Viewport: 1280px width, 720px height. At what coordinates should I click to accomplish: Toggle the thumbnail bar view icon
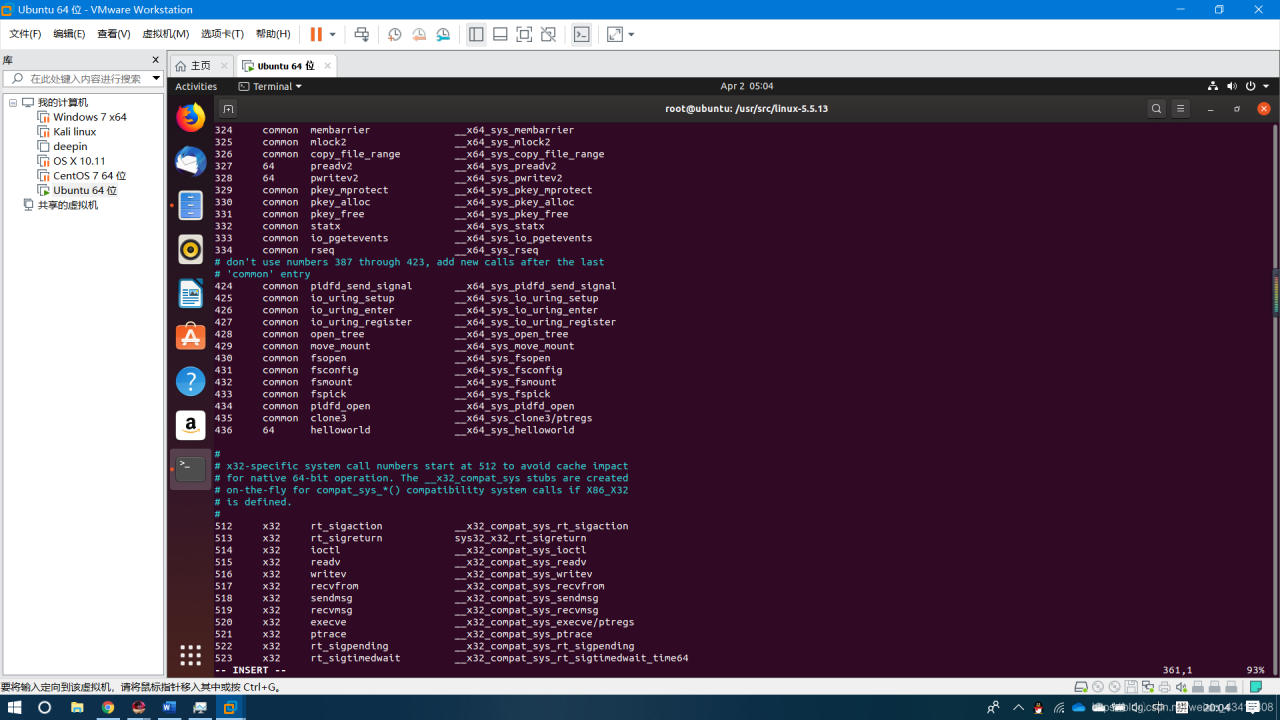(x=500, y=34)
